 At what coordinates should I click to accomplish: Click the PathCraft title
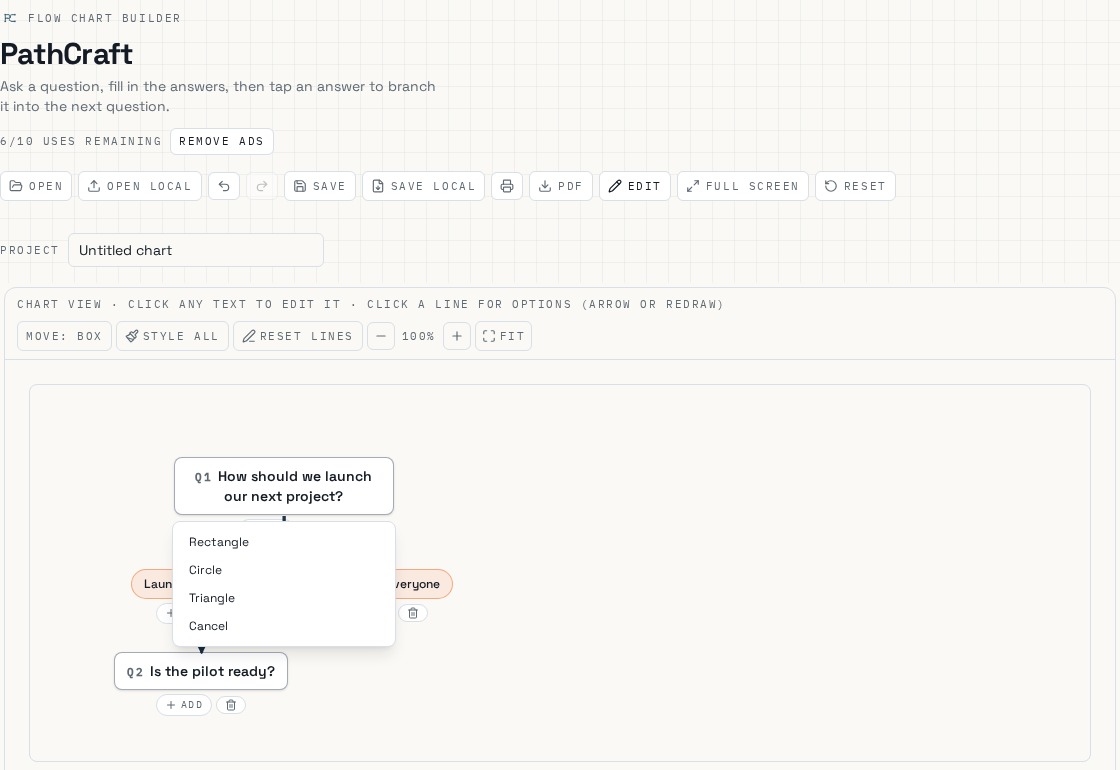coord(66,54)
